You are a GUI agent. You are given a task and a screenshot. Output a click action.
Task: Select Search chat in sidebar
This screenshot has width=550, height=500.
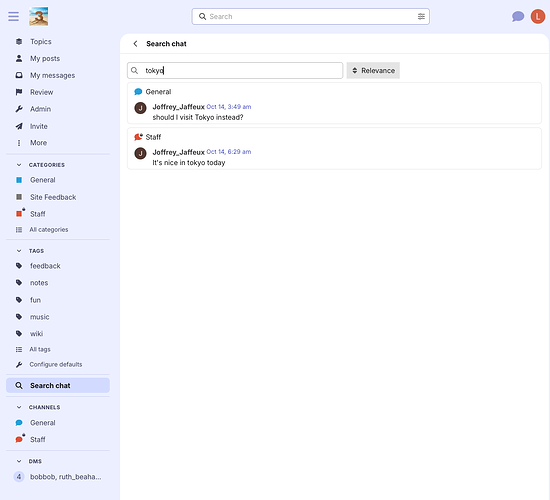pos(58,386)
